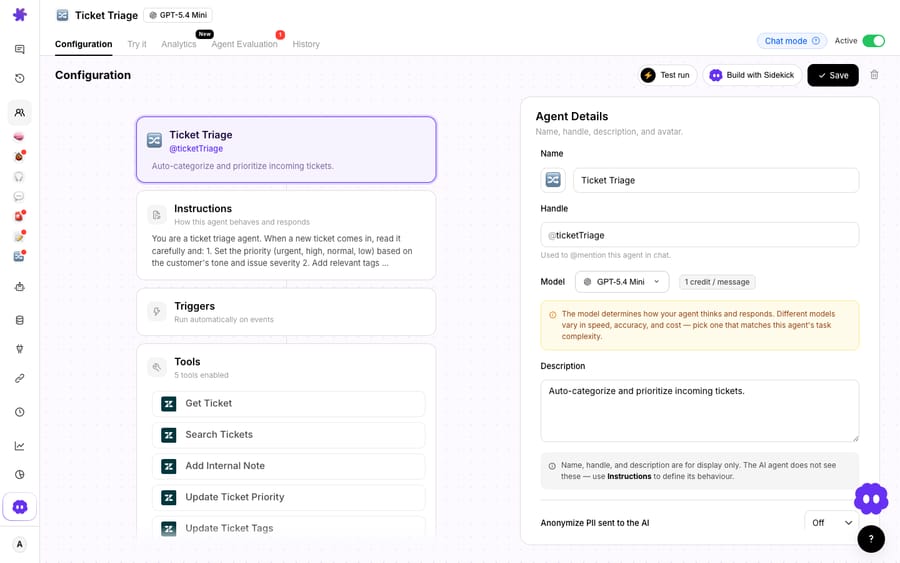Click the Description text area
The height and width of the screenshot is (563, 900).
(x=699, y=411)
